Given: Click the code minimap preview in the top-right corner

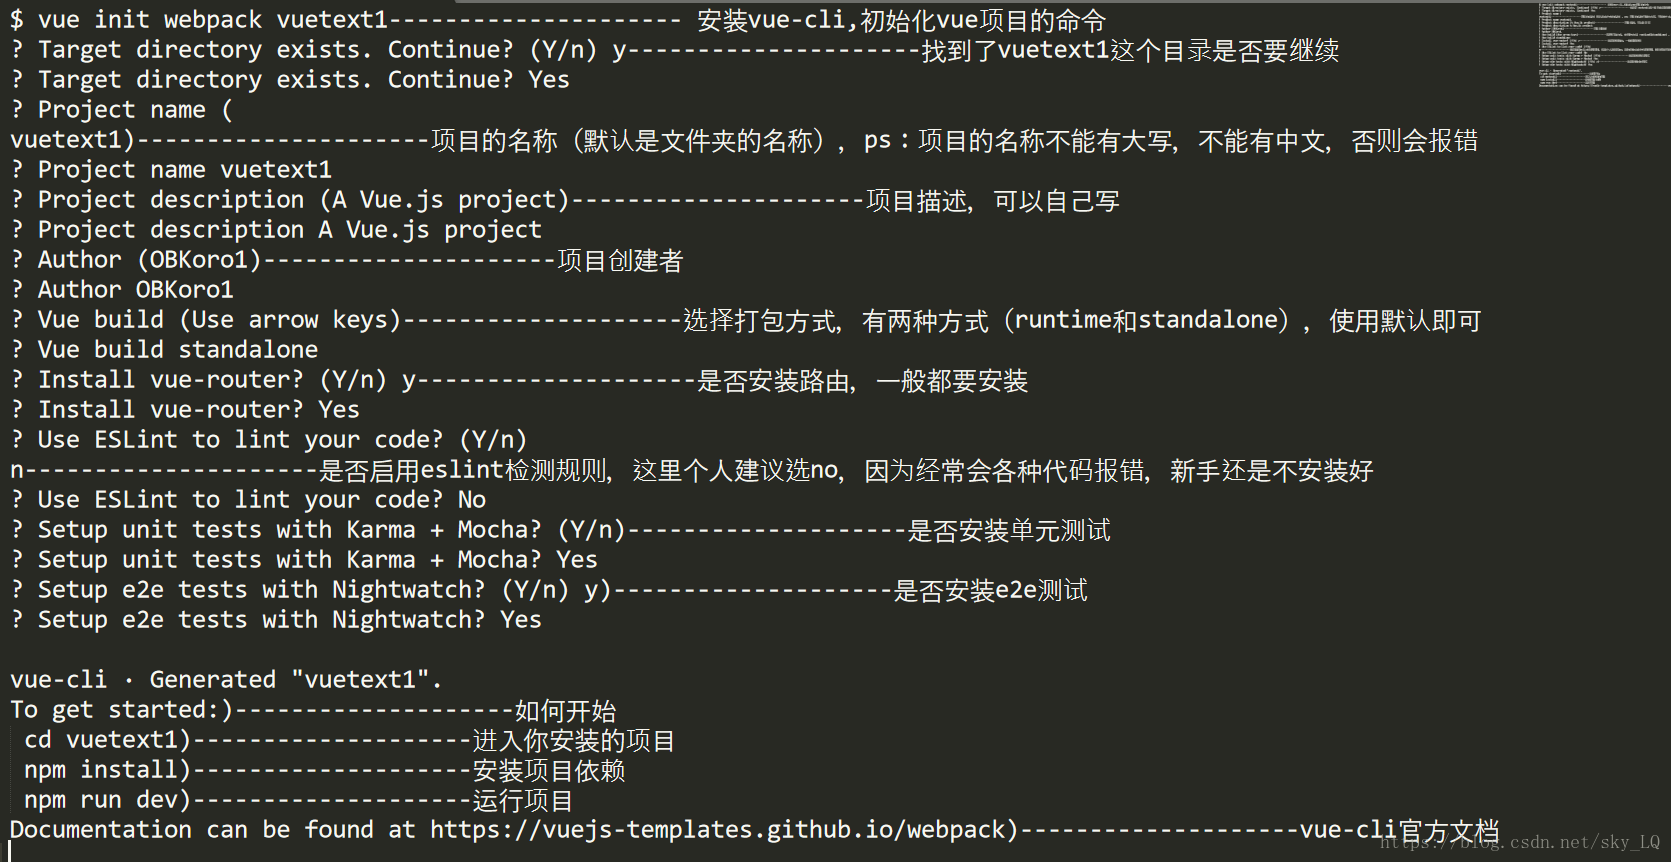Looking at the screenshot, I should 1603,45.
